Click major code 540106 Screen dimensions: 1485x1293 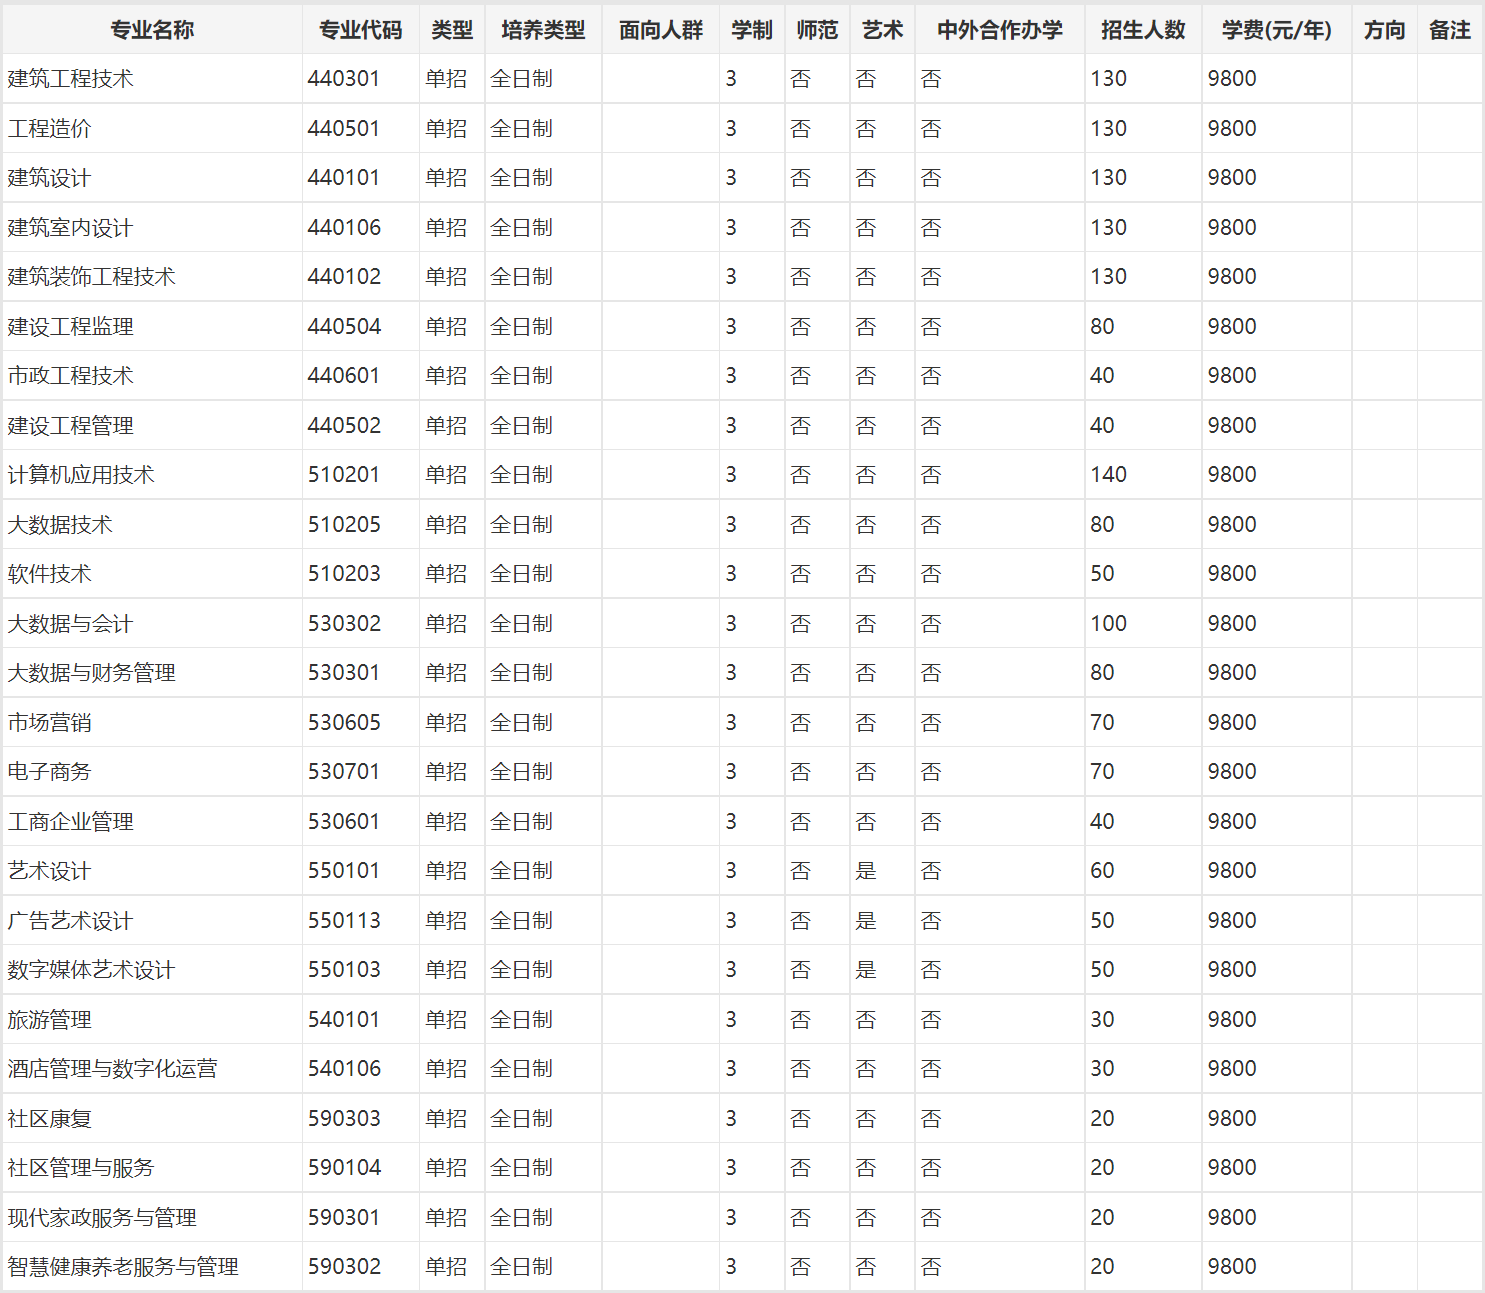click(x=344, y=1069)
